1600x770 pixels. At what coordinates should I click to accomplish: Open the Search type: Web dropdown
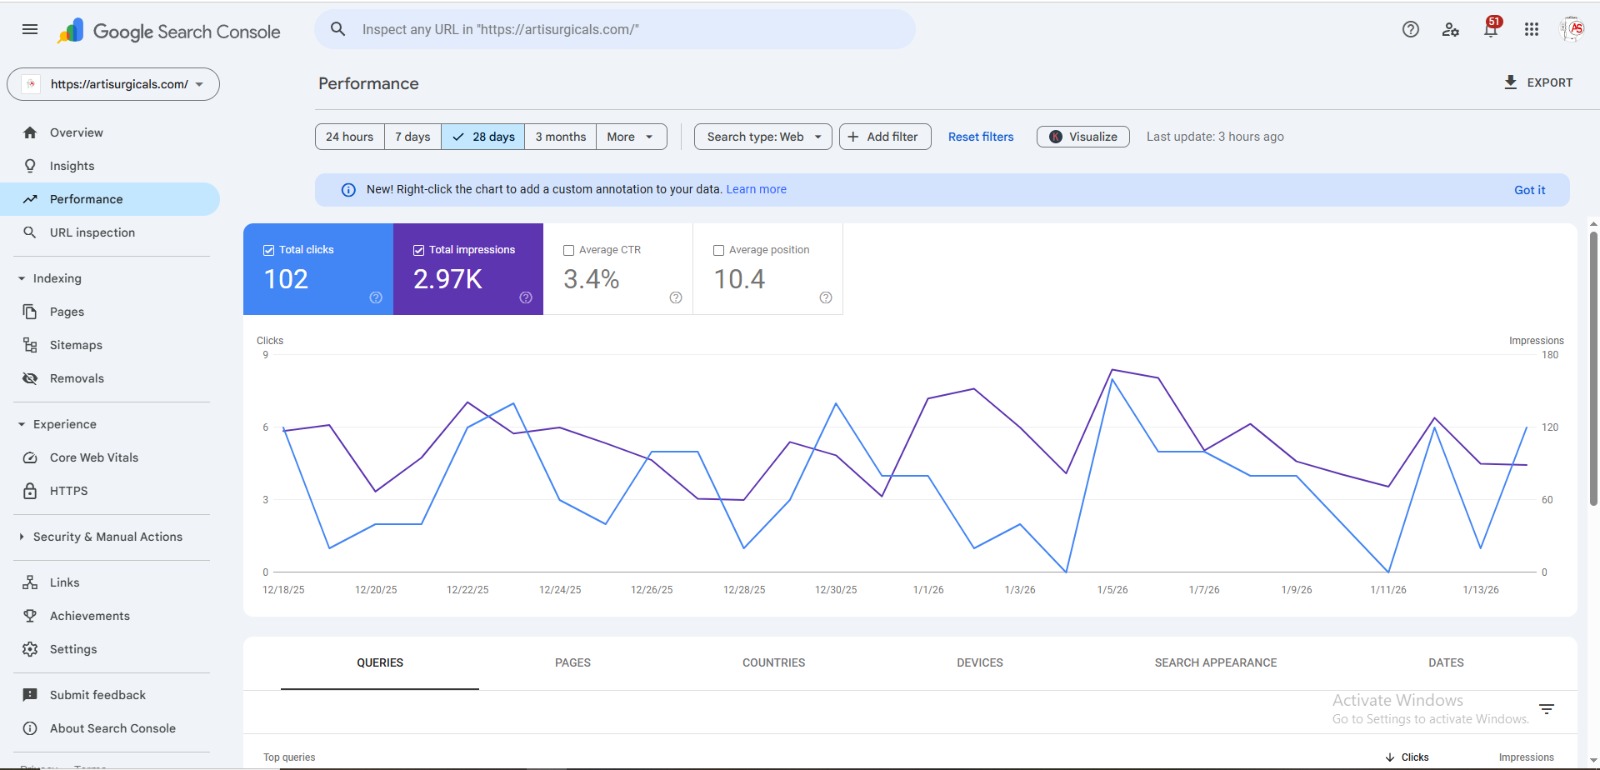click(763, 137)
